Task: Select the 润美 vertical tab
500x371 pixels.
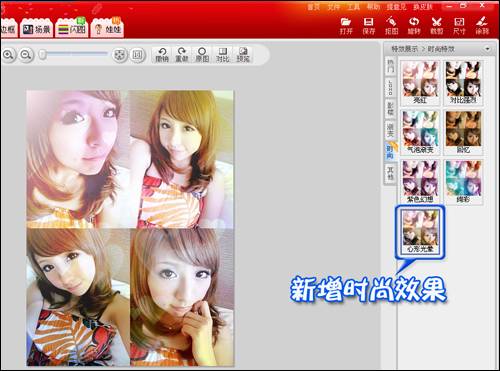Action: (x=390, y=130)
